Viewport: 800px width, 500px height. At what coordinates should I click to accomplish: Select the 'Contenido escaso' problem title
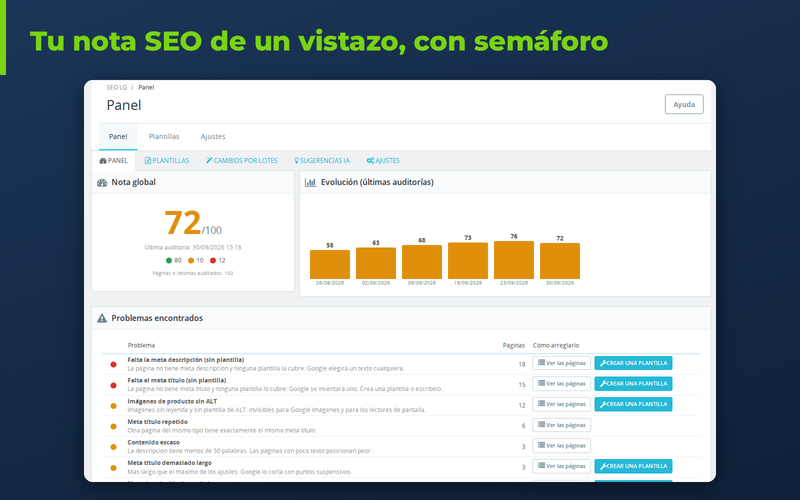click(154, 442)
